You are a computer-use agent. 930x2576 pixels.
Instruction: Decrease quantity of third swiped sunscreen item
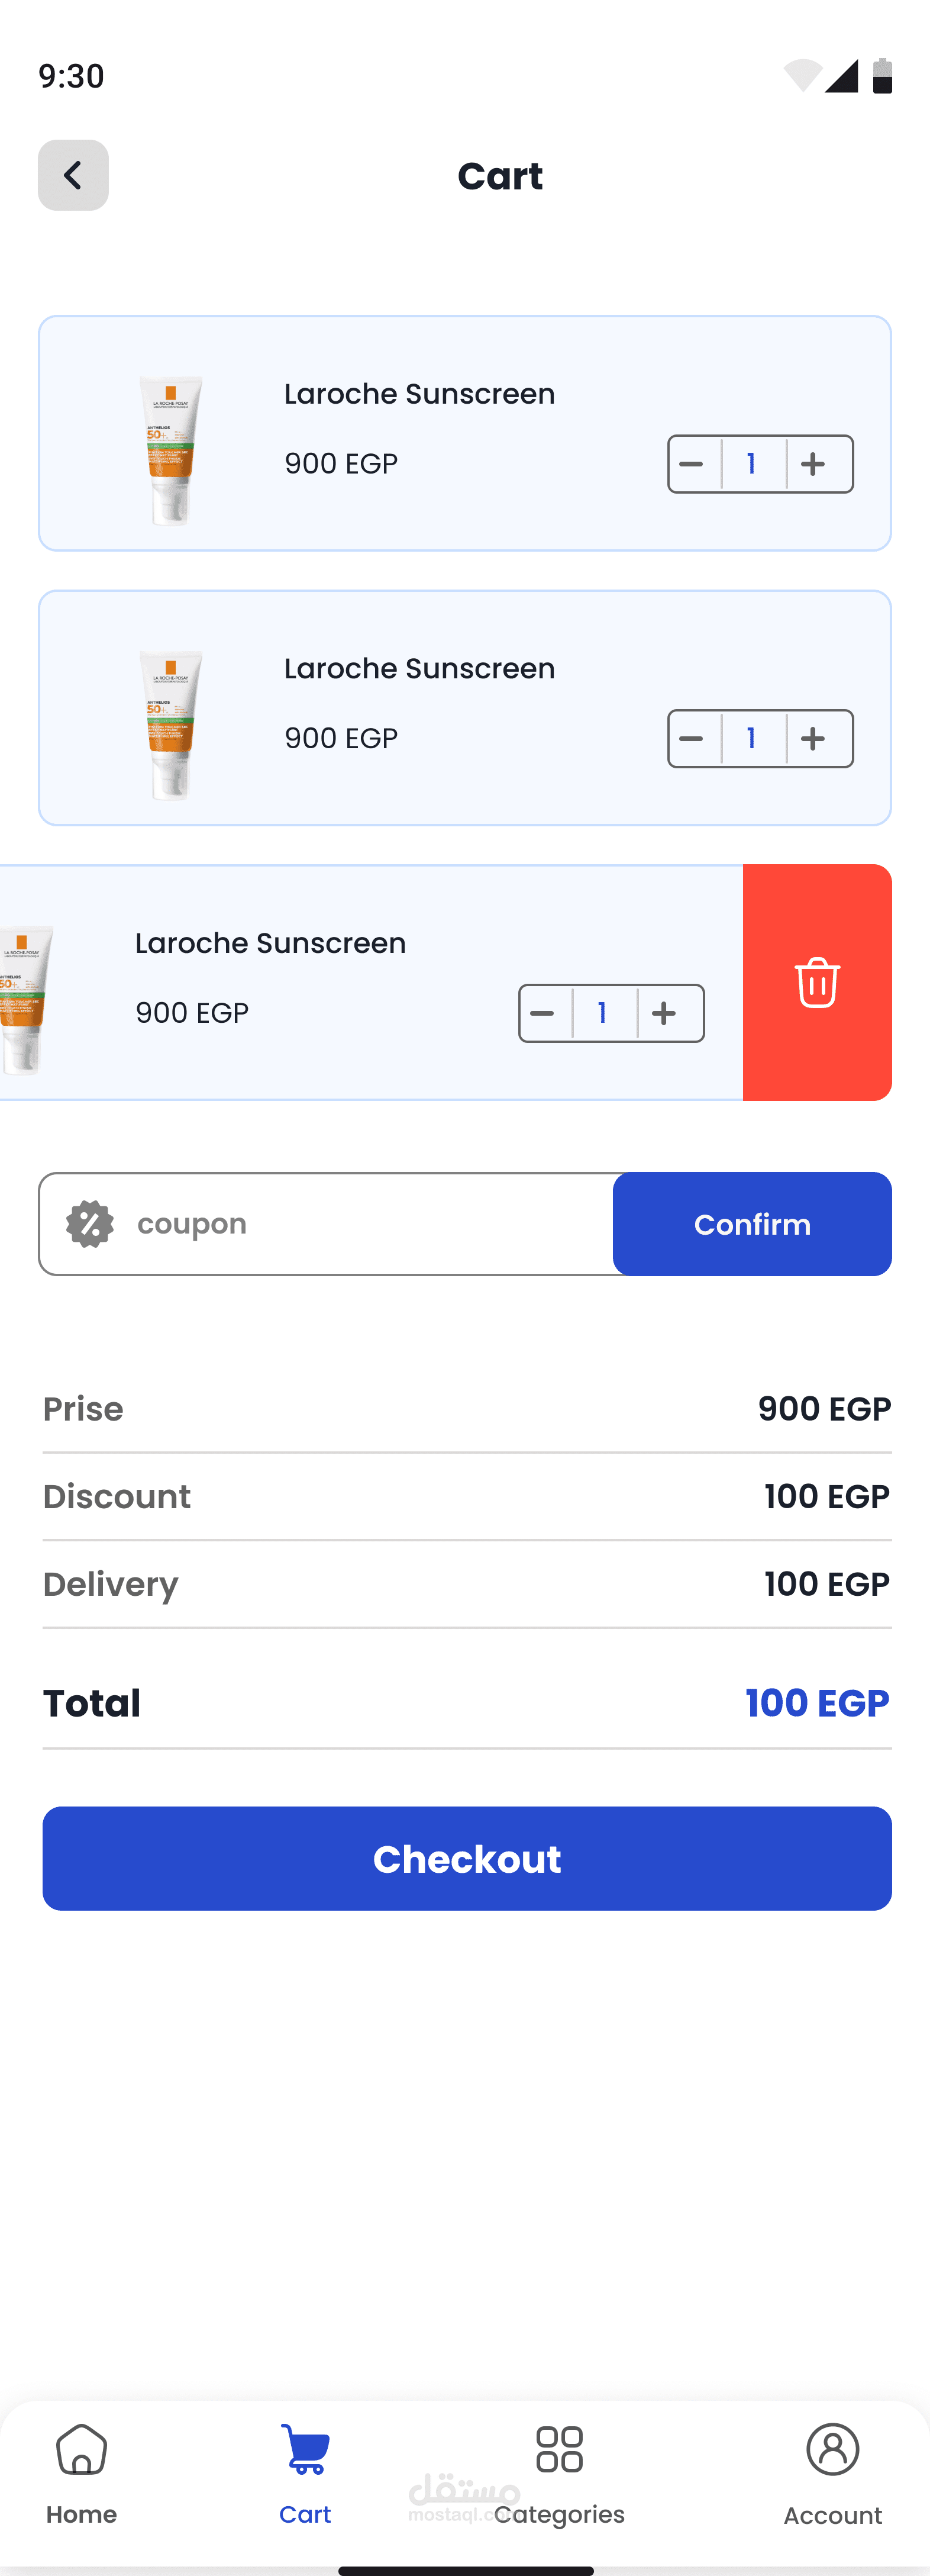coord(543,1013)
